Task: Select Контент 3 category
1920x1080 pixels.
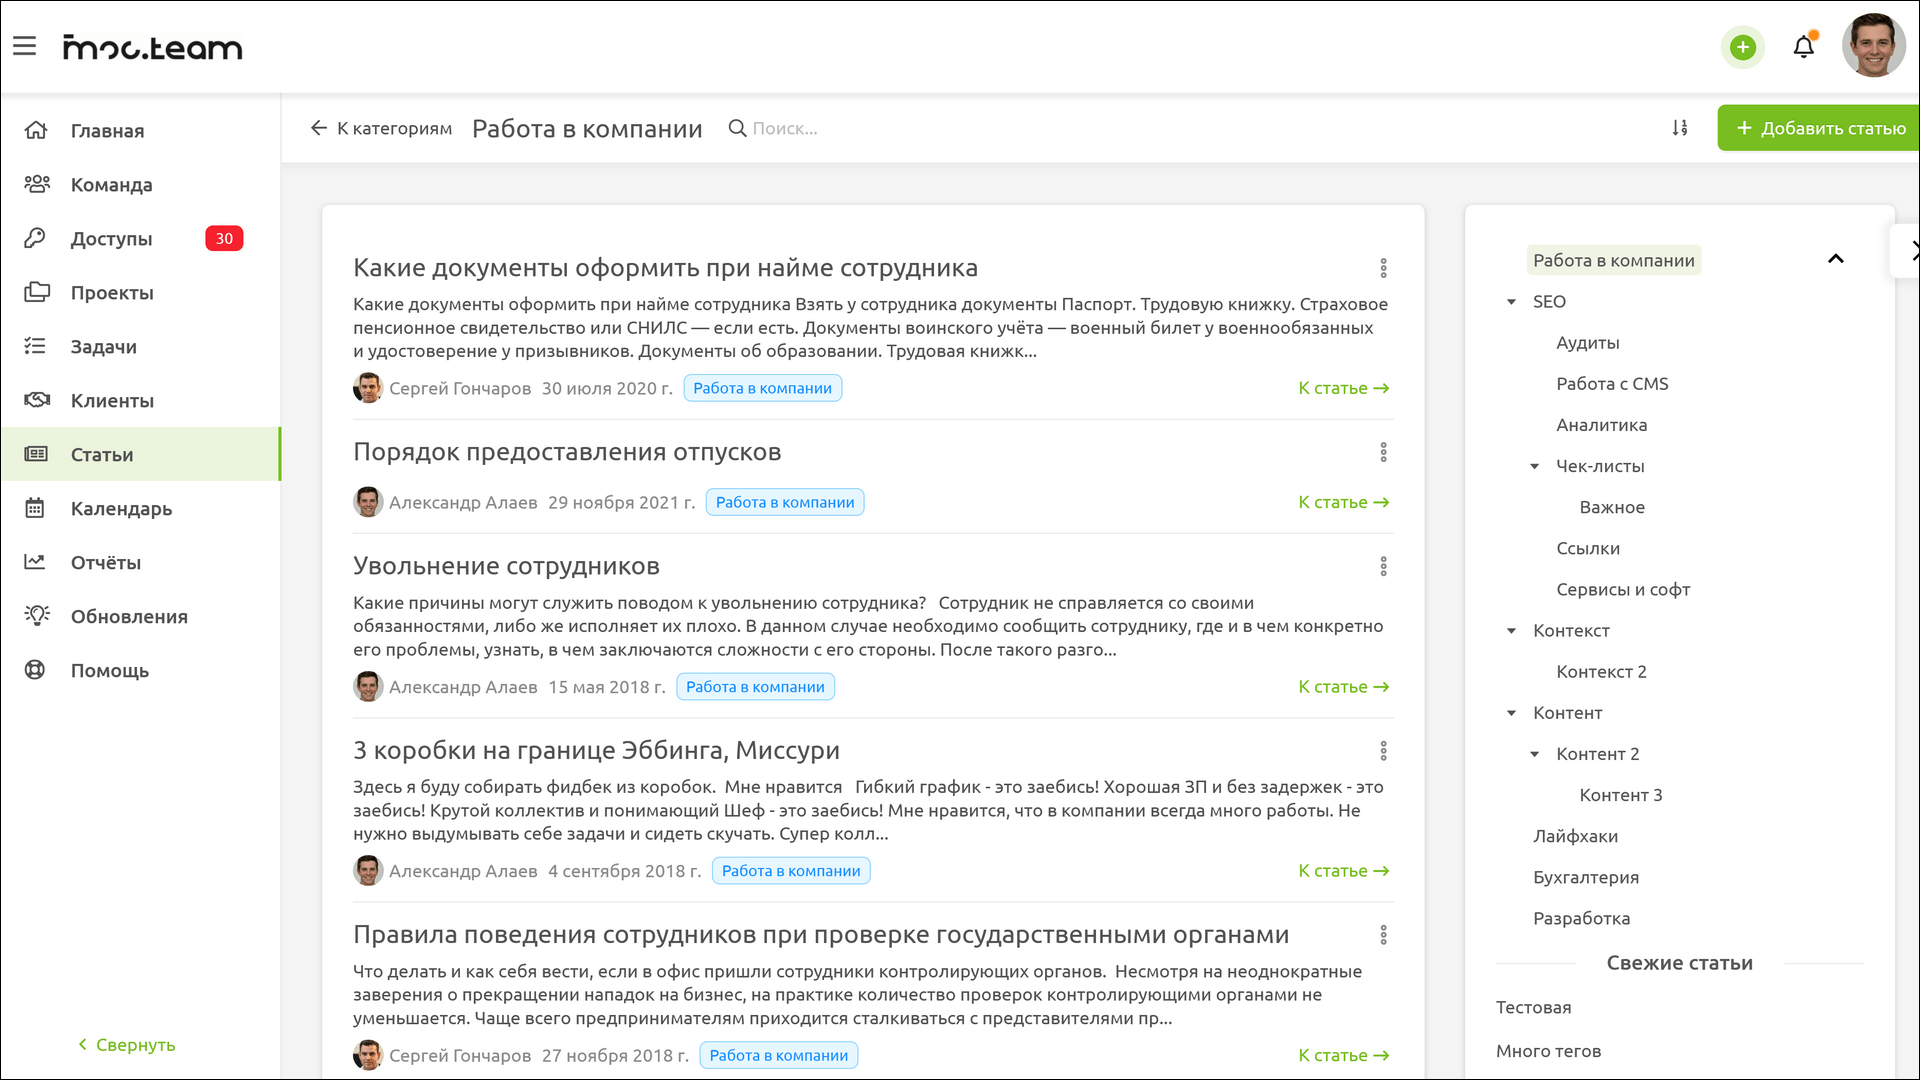Action: 1620,795
